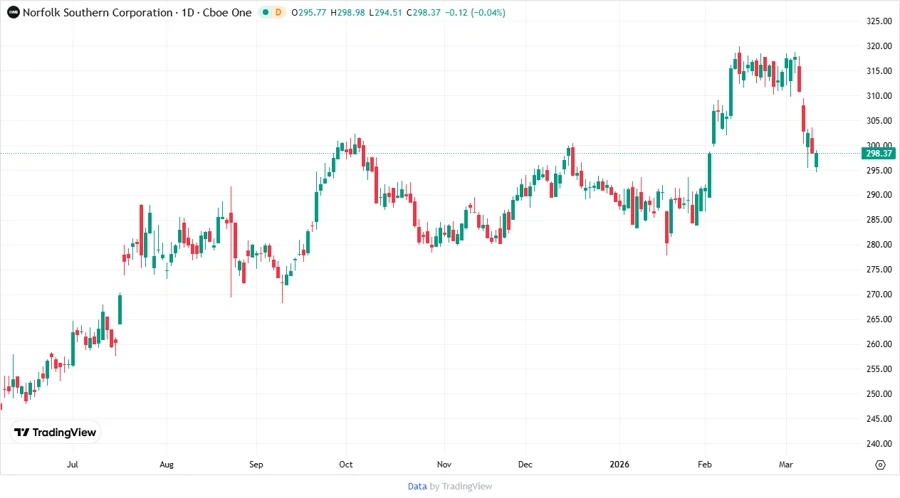
Task: Click the 'by TradingView' attribution text
Action: pos(461,486)
